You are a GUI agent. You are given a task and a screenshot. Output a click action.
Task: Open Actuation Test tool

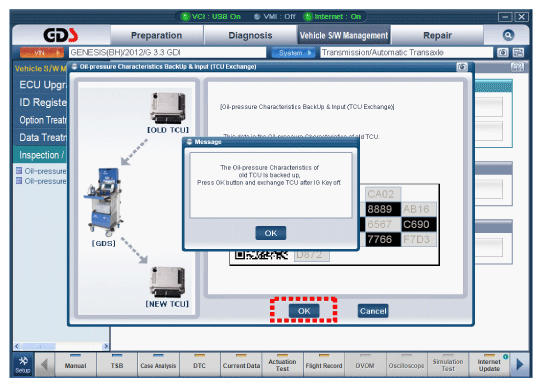tap(282, 365)
